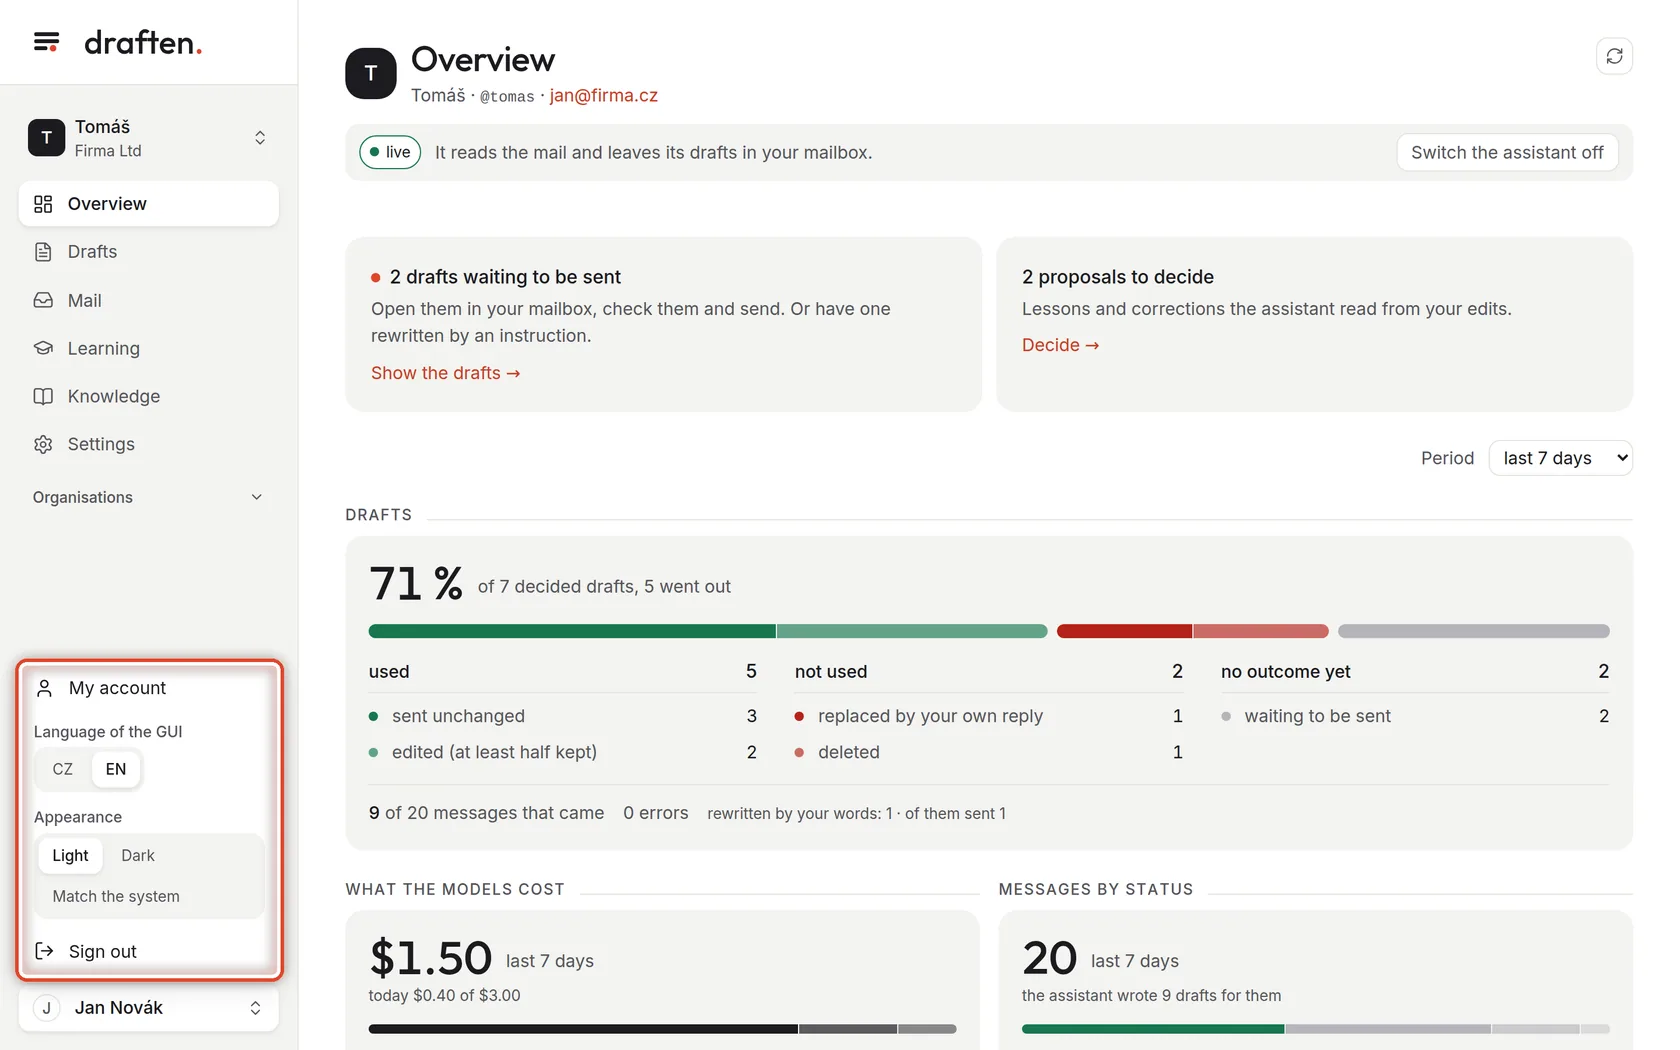The height and width of the screenshot is (1050, 1680).
Task: Switch GUI language to CZ
Action: [x=63, y=769]
